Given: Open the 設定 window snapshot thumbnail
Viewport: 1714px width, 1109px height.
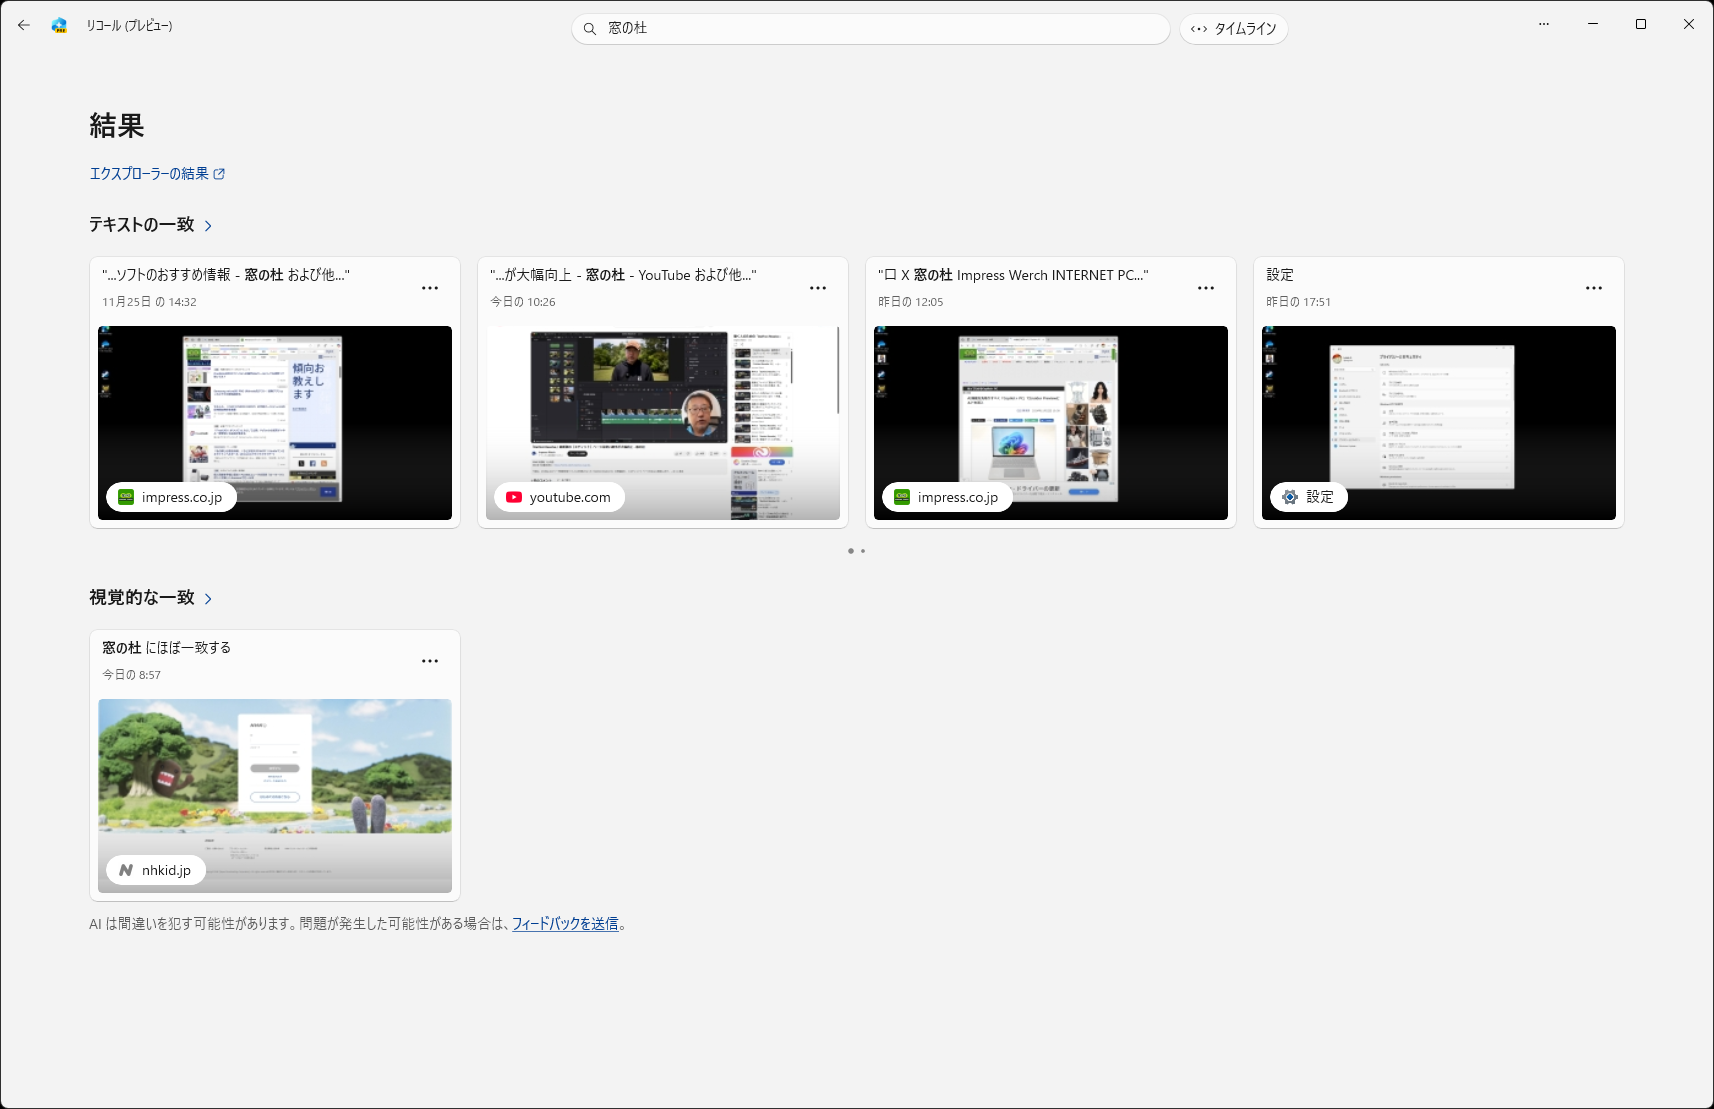Looking at the screenshot, I should 1439,423.
